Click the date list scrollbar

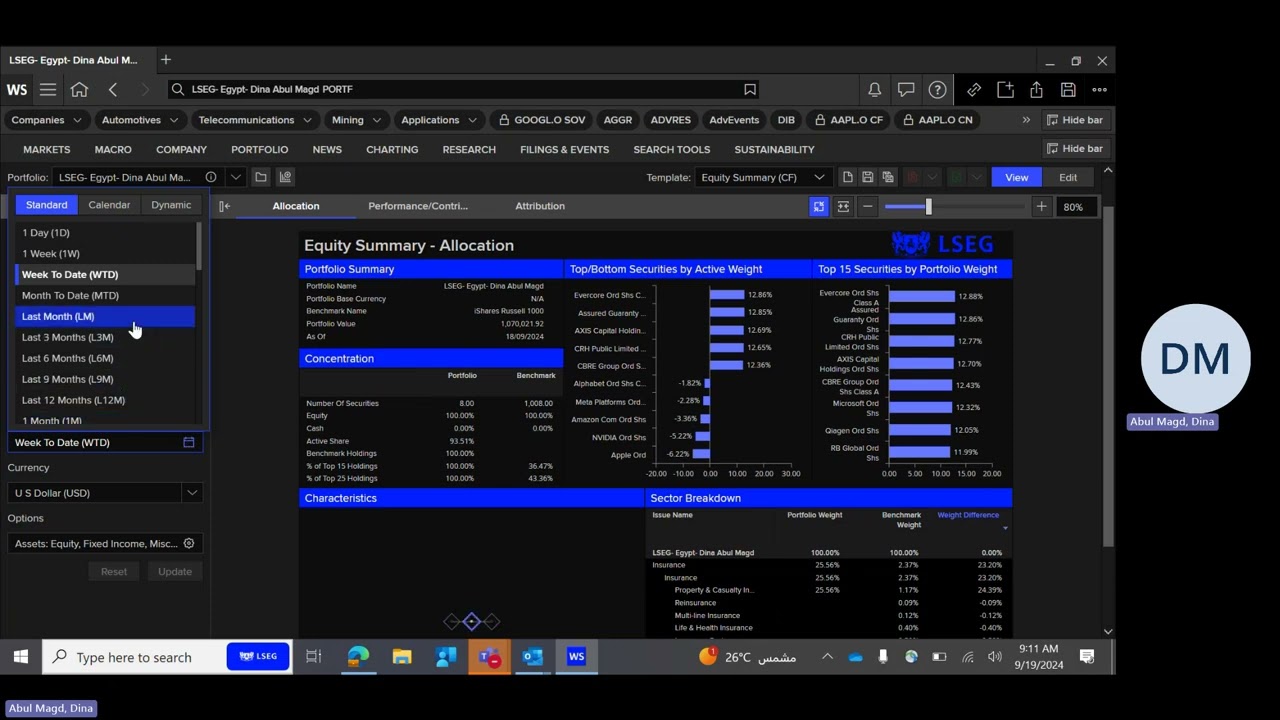click(199, 246)
